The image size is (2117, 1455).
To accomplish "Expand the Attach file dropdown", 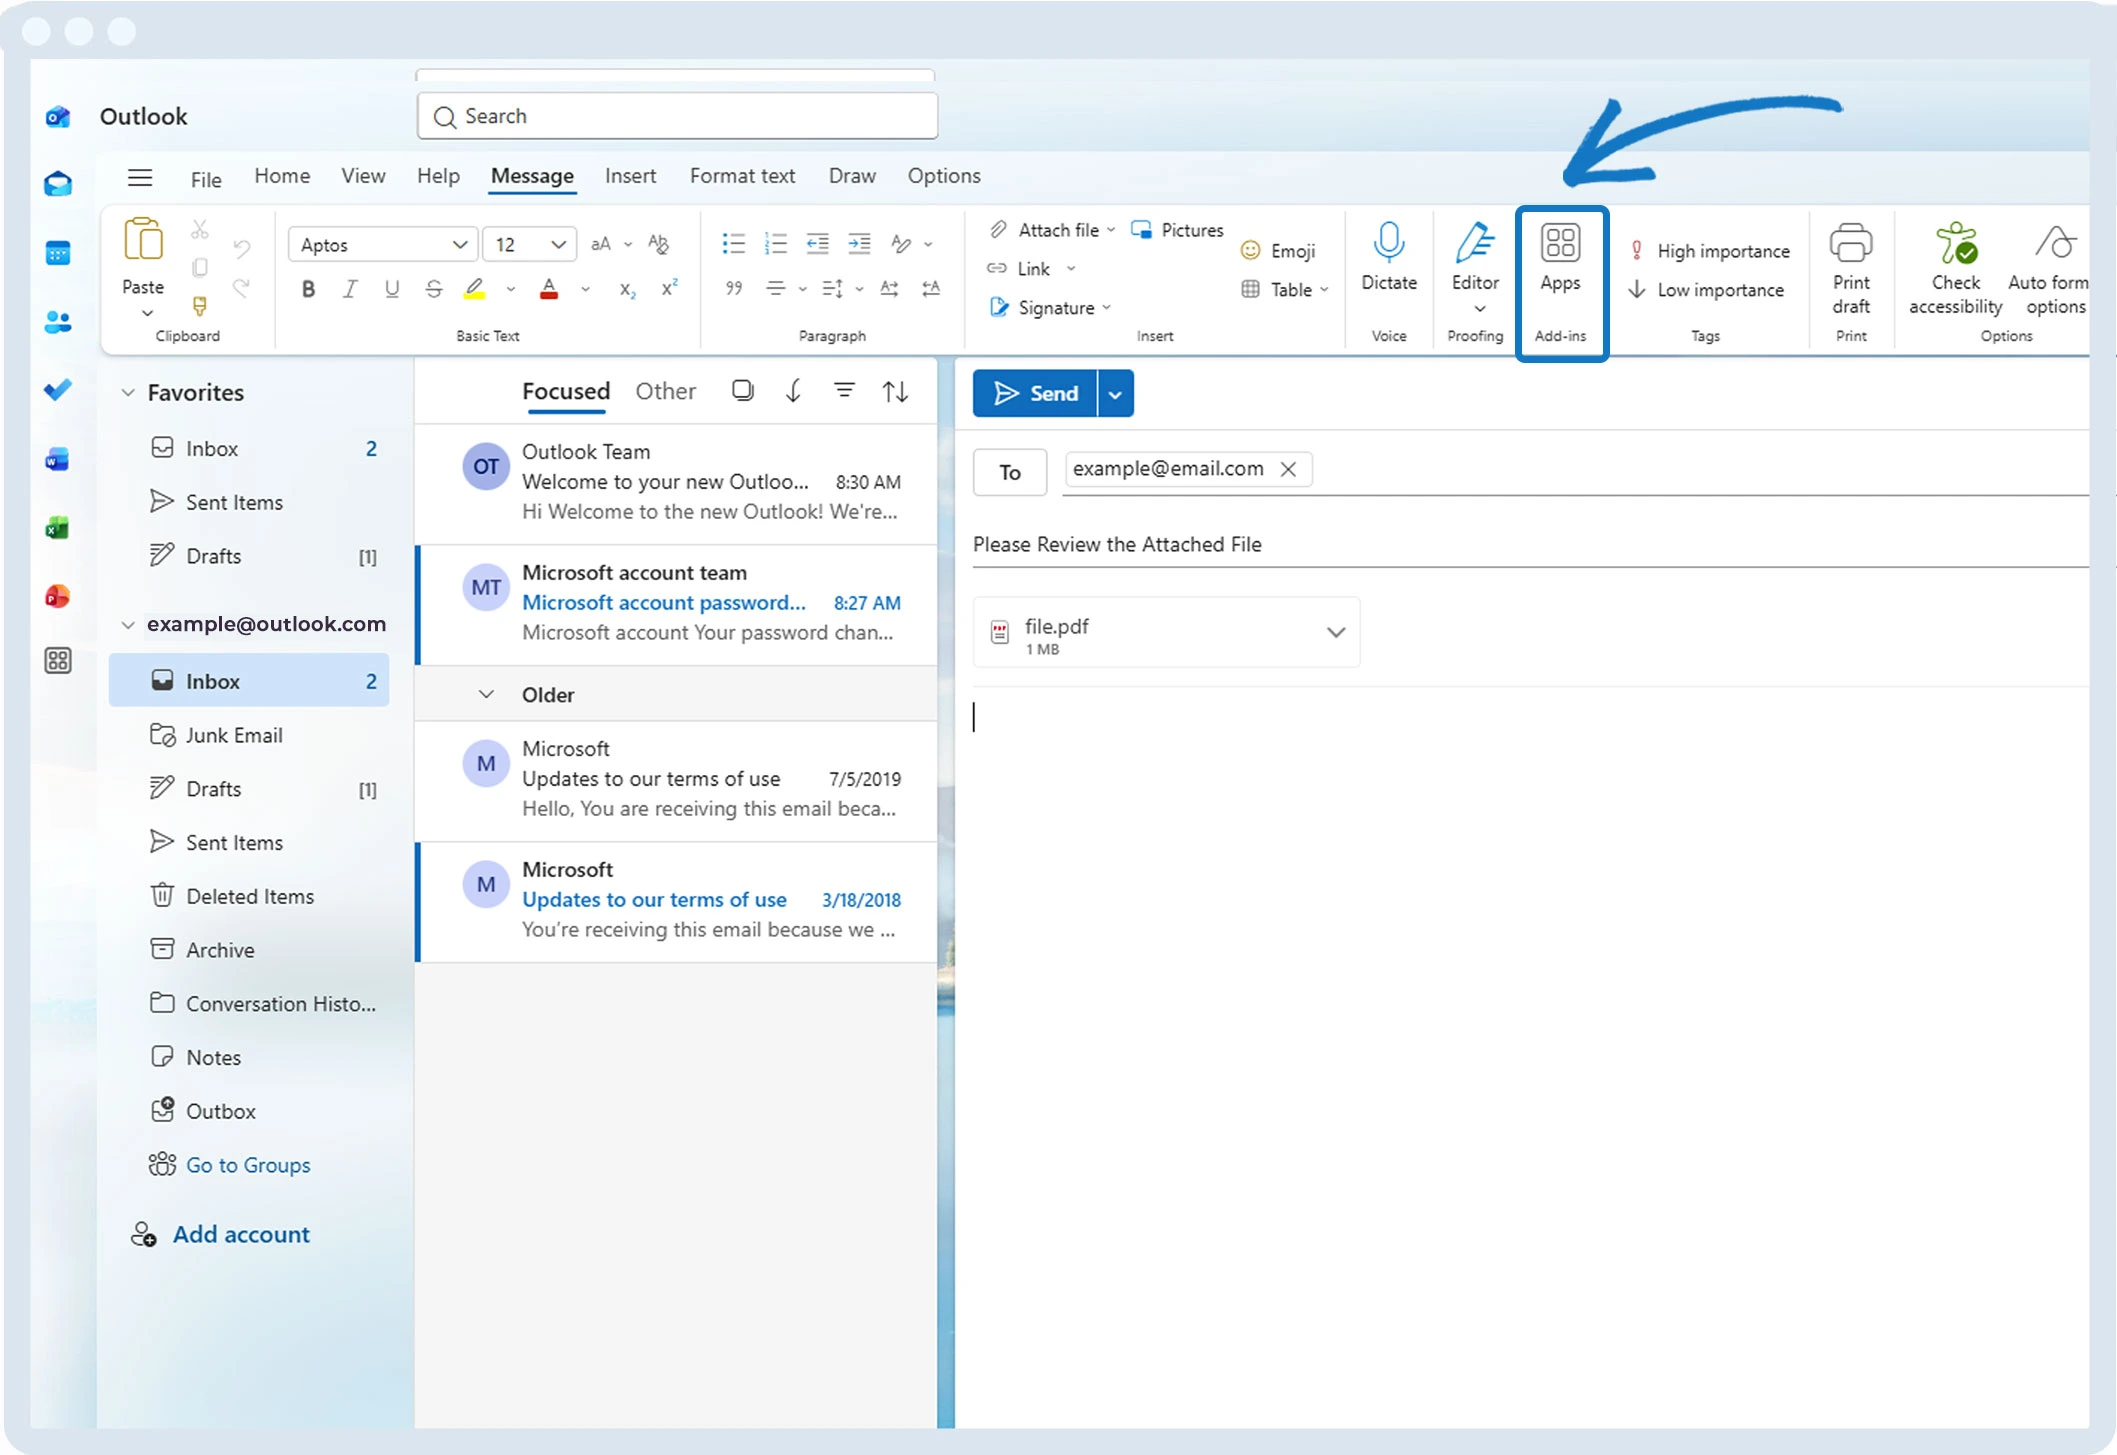I will (x=1110, y=230).
